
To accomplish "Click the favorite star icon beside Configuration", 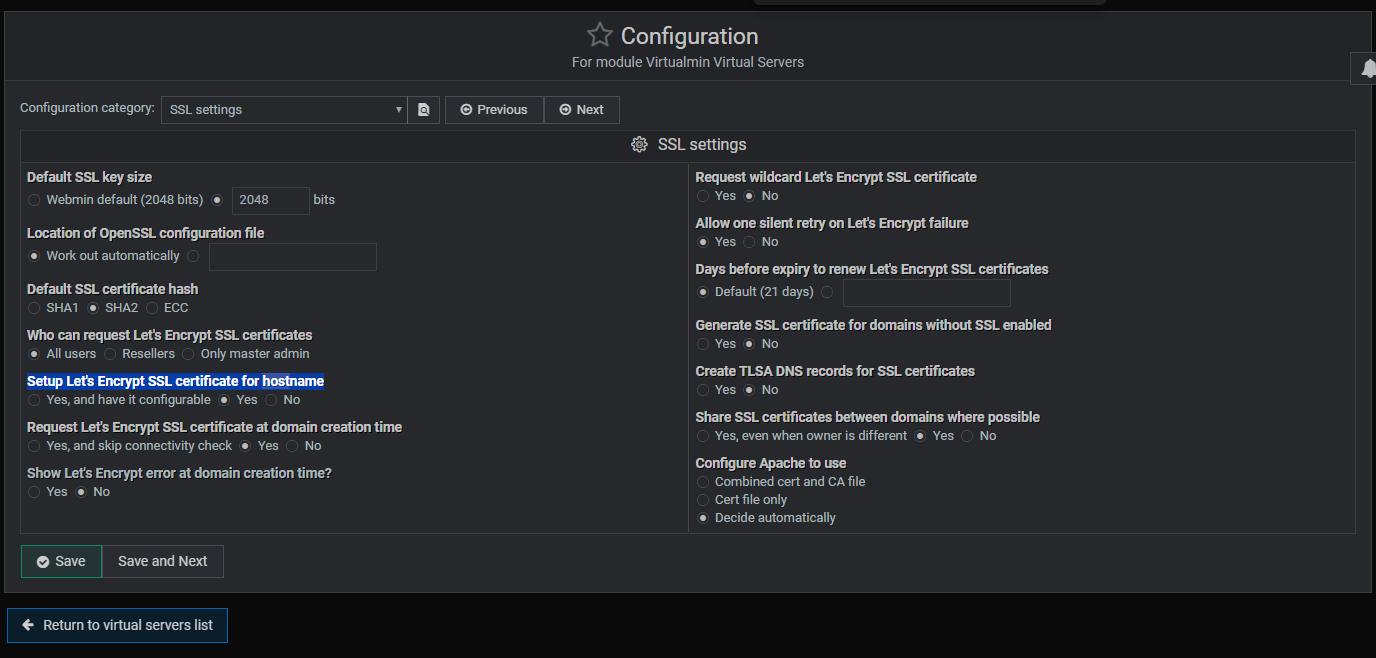I will 599,36.
